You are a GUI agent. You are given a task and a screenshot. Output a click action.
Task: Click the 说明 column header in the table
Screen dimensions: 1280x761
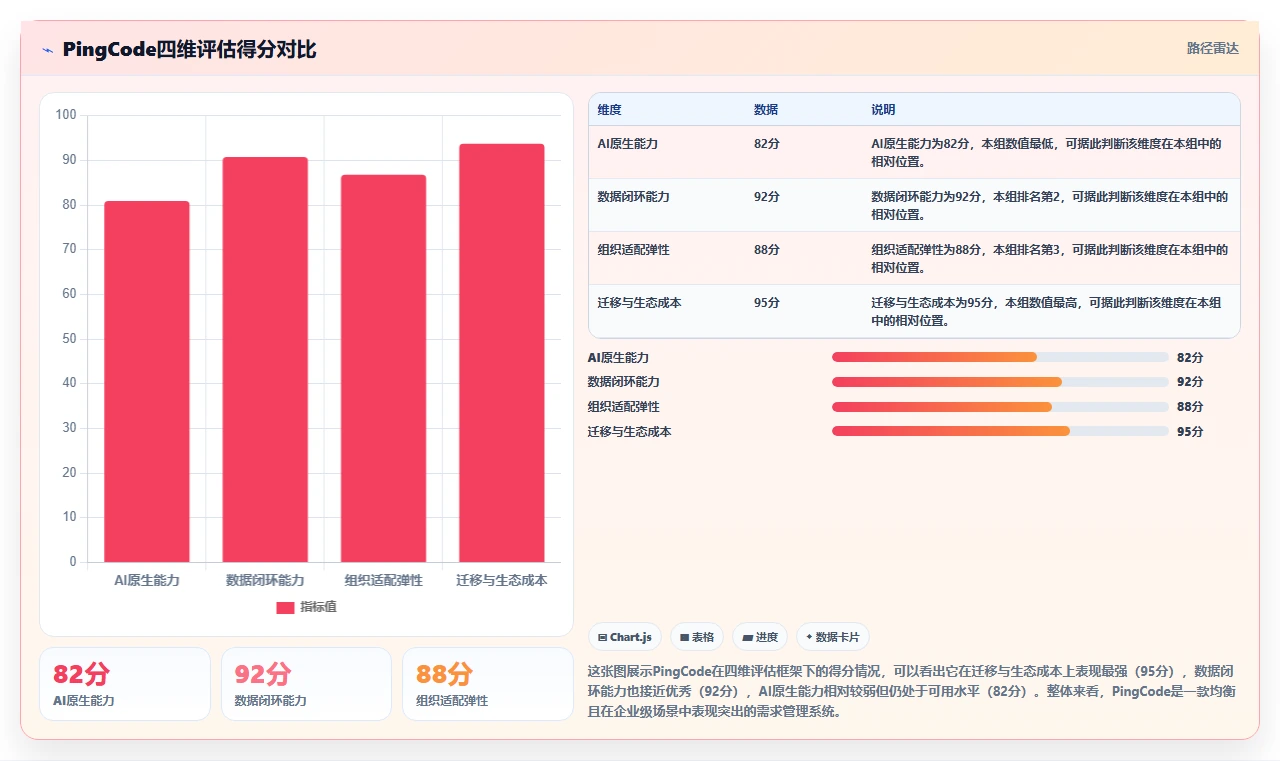(x=883, y=110)
